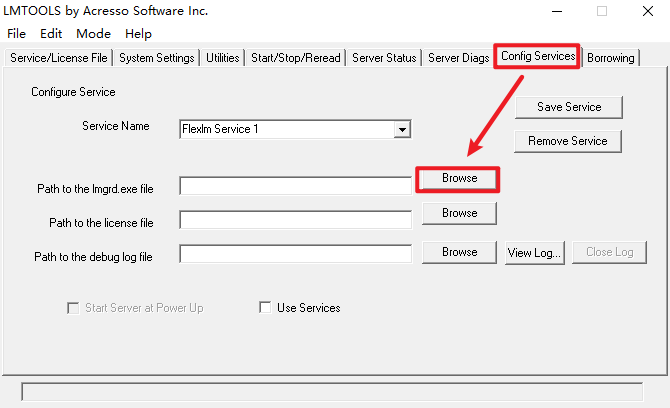Click in the license file path field
This screenshot has height=408, width=670.
tap(295, 220)
